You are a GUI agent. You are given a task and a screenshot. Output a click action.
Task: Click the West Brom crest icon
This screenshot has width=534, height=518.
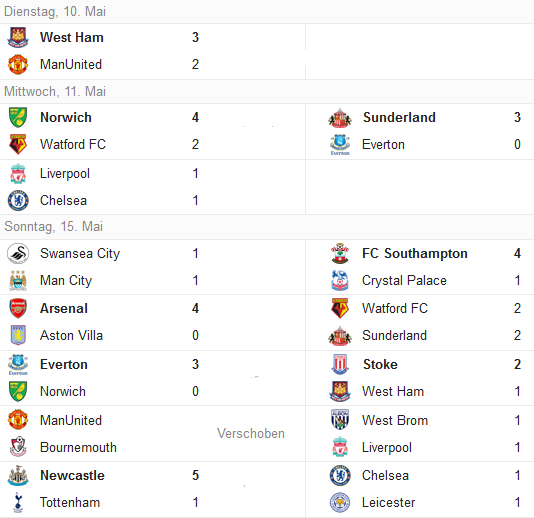pyautogui.click(x=340, y=419)
